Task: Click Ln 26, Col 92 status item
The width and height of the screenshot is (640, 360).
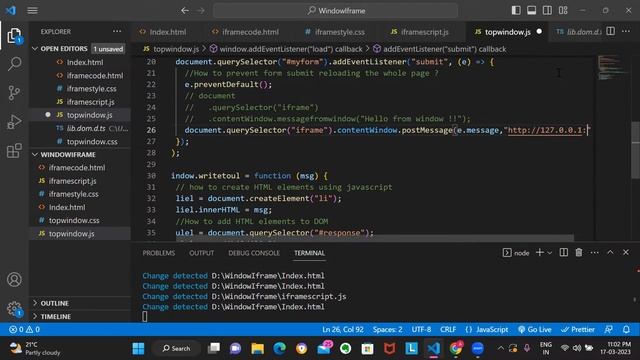Action: [343, 329]
